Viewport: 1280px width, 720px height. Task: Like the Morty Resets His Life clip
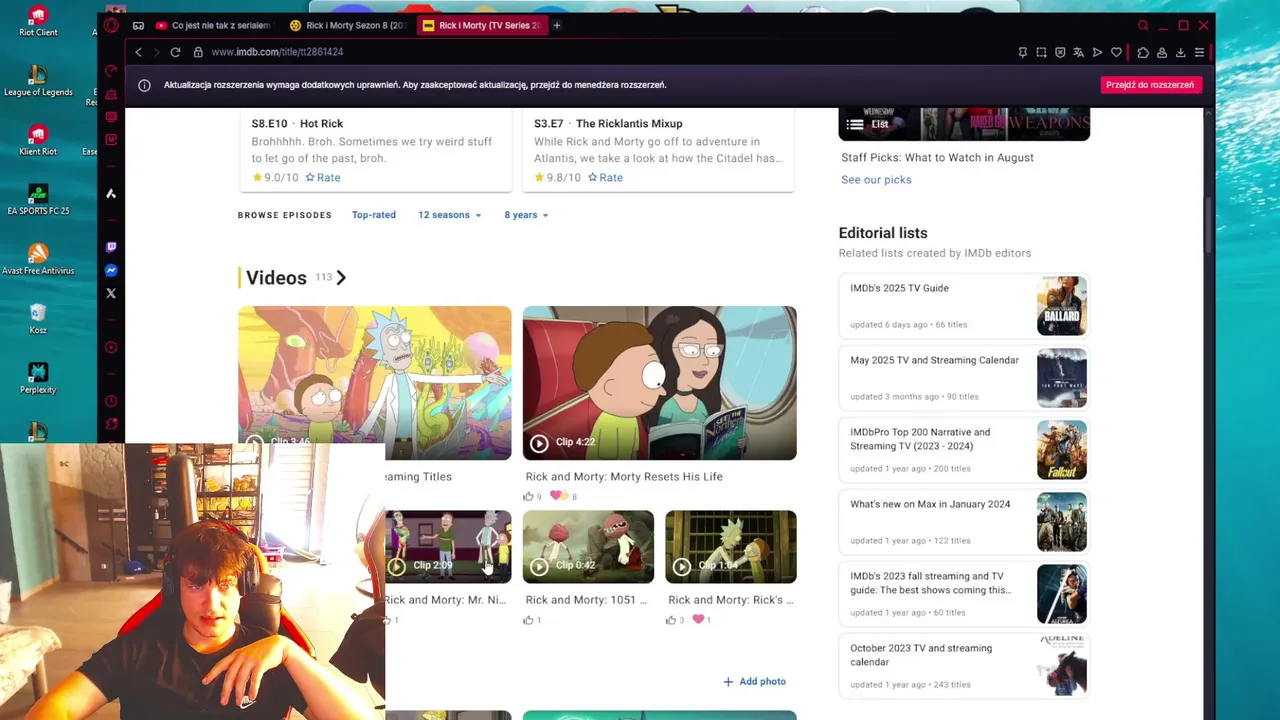[x=529, y=496]
